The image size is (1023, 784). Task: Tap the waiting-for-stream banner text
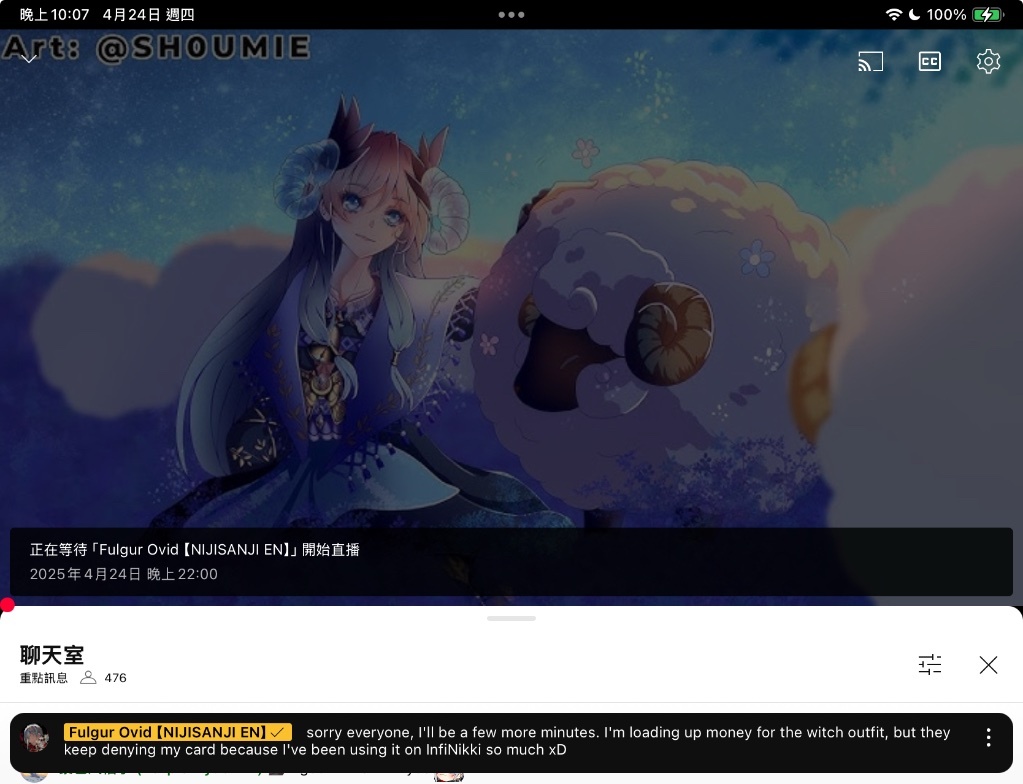pyautogui.click(x=194, y=550)
